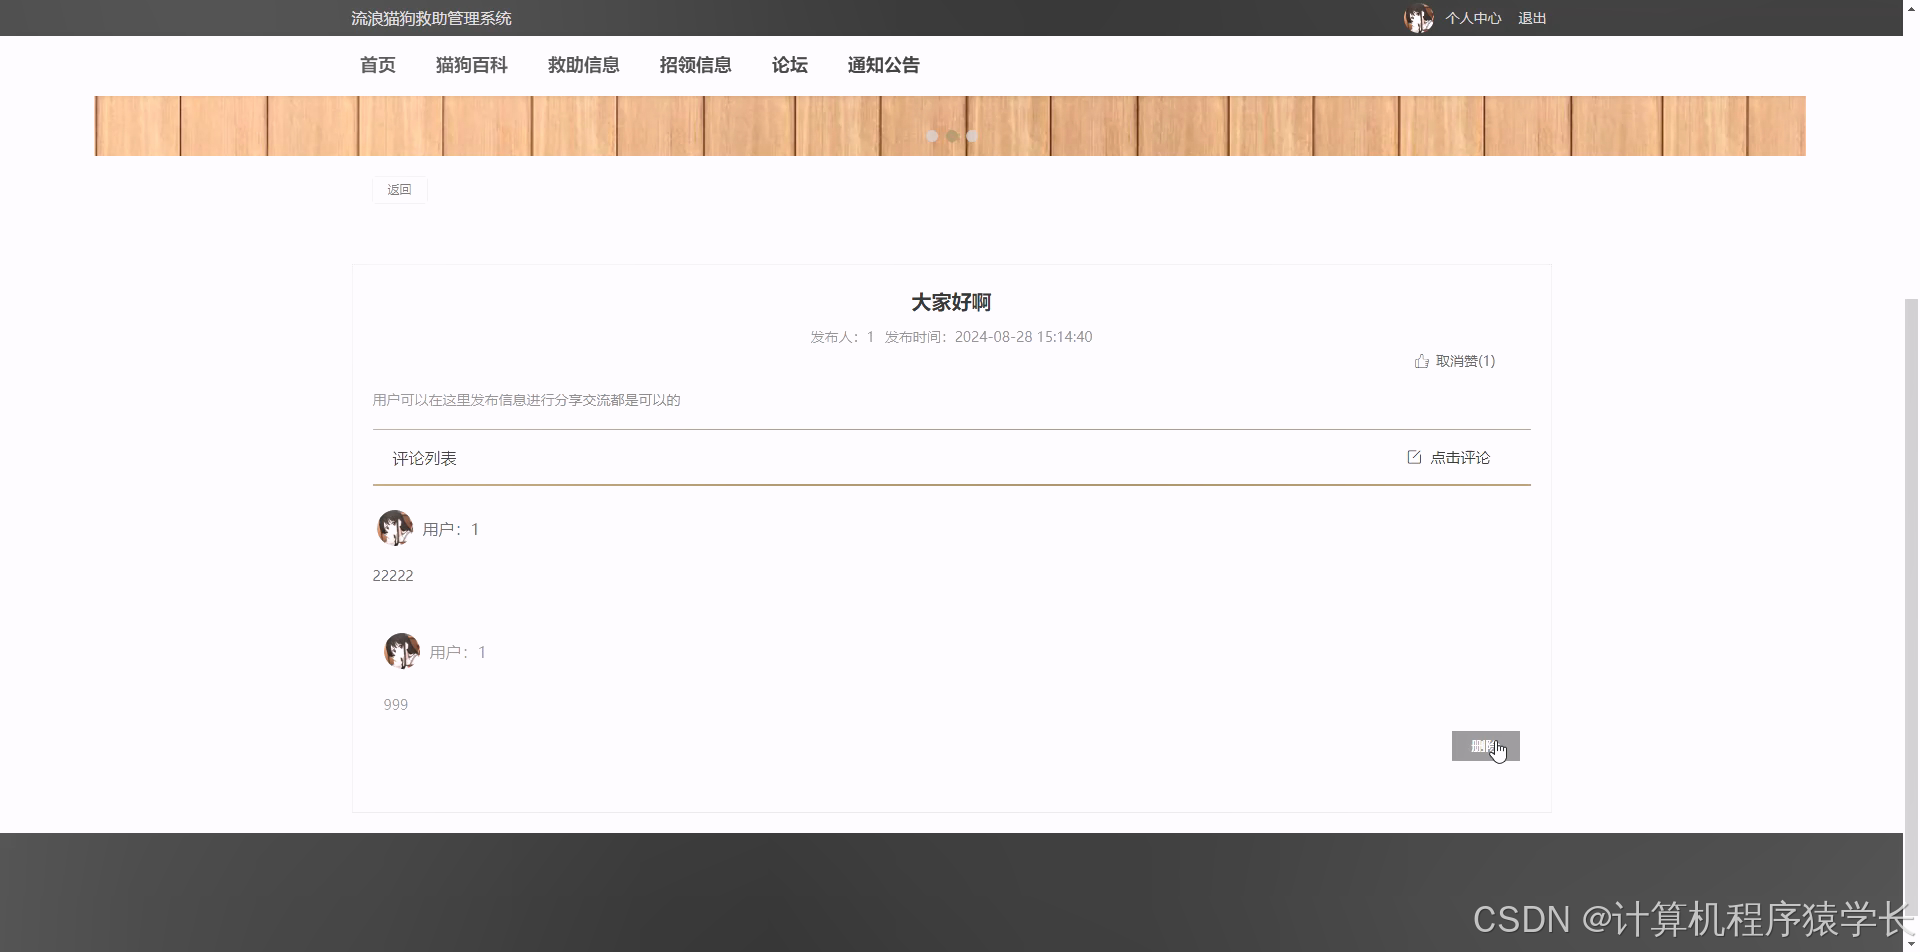Click the thumbs-up icon next to 取消赞(1)
This screenshot has height=952, width=1920.
pyautogui.click(x=1421, y=361)
